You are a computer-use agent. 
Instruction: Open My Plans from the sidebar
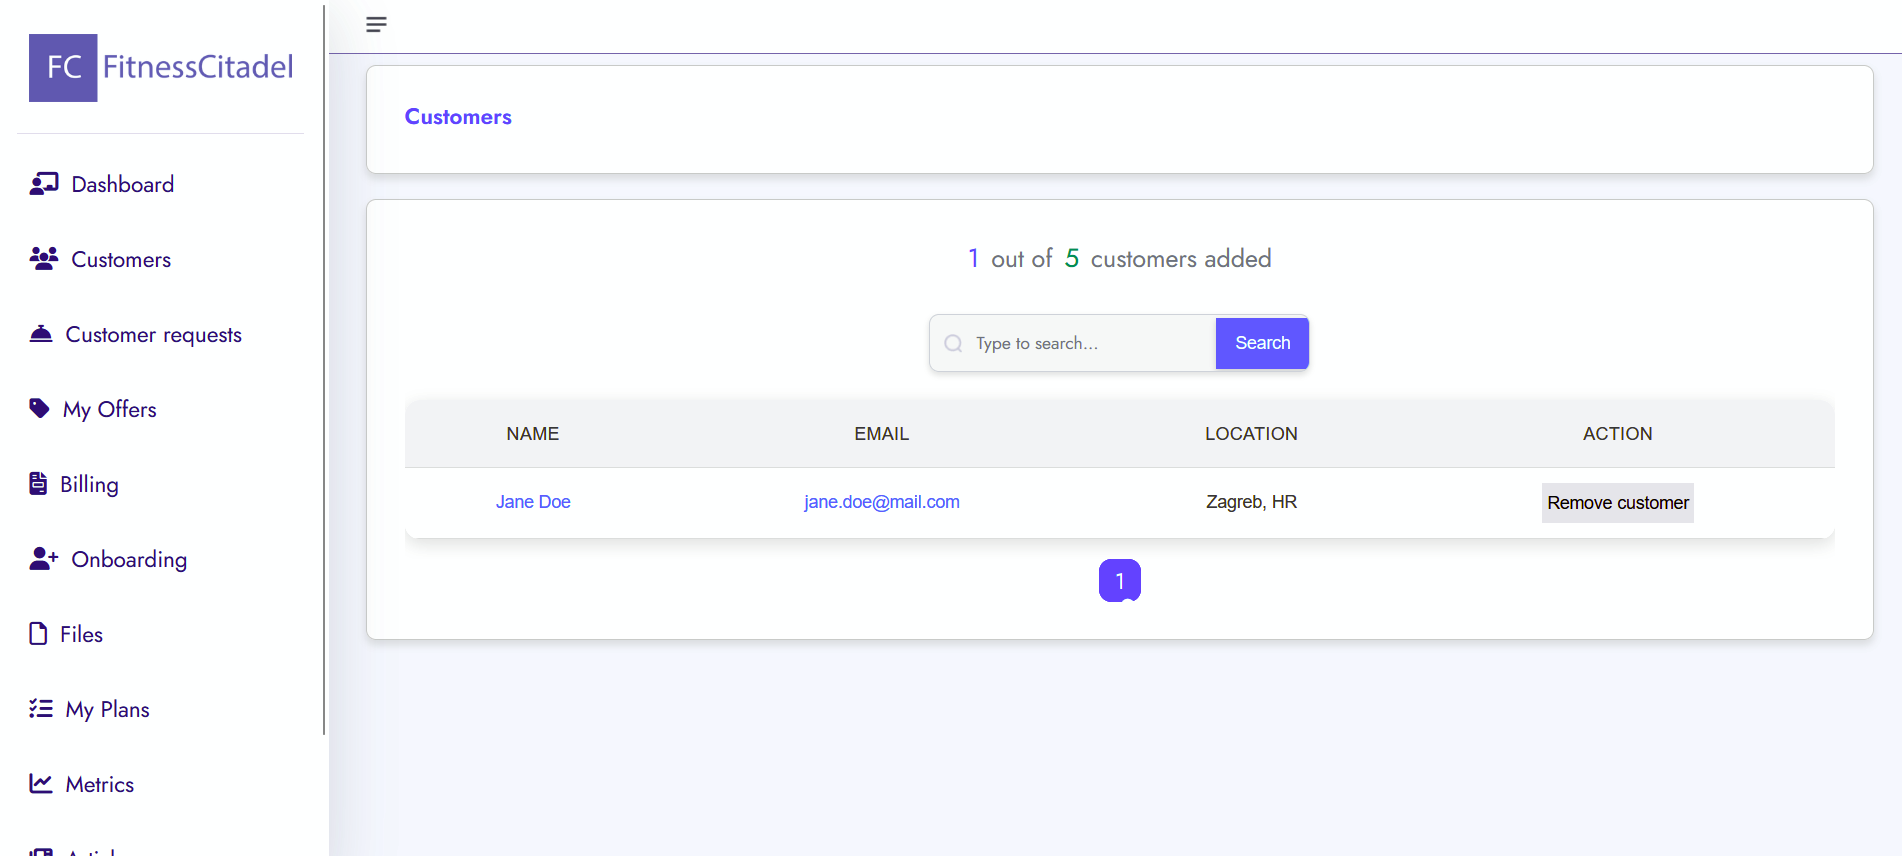107,710
